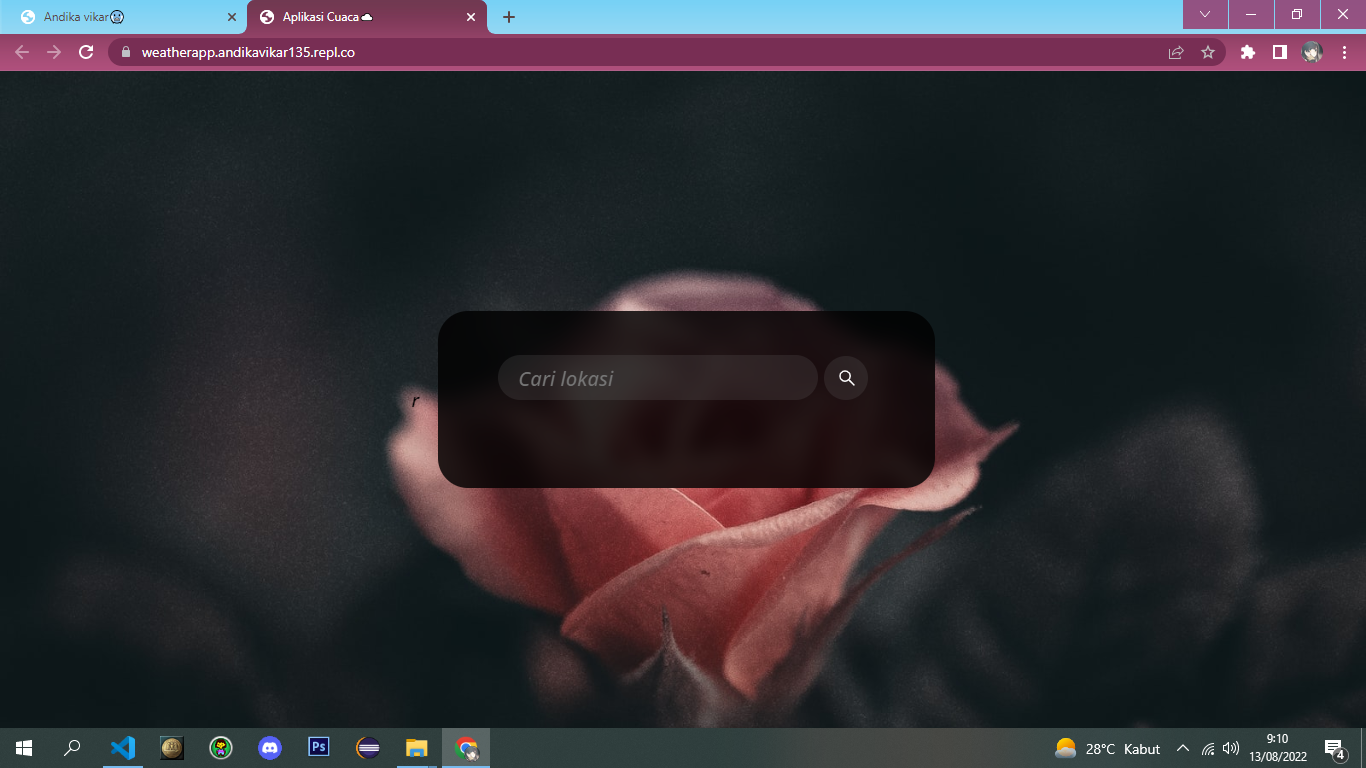1366x768 pixels.
Task: Expand the tab search chevron
Action: click(1205, 15)
